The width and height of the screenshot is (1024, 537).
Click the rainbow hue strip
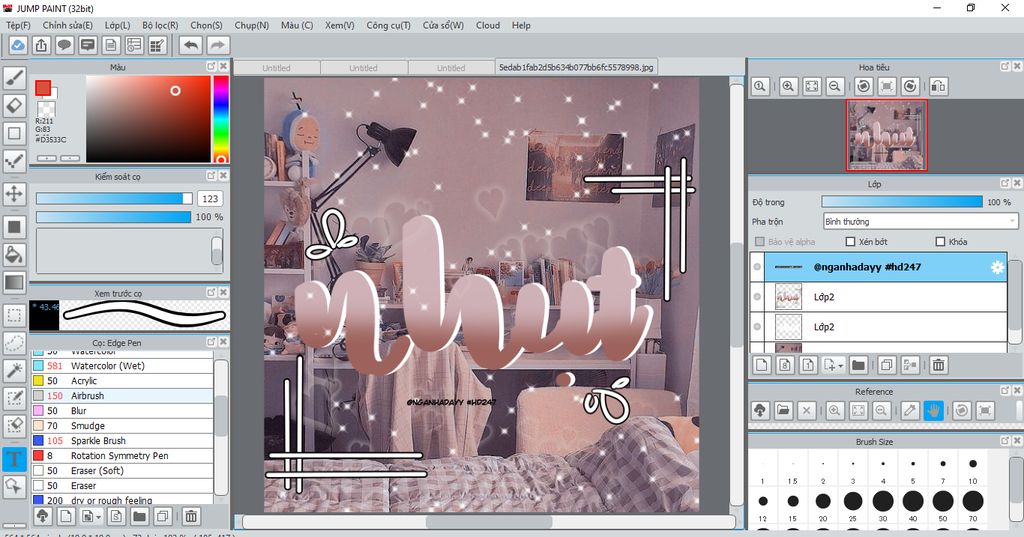coord(221,118)
